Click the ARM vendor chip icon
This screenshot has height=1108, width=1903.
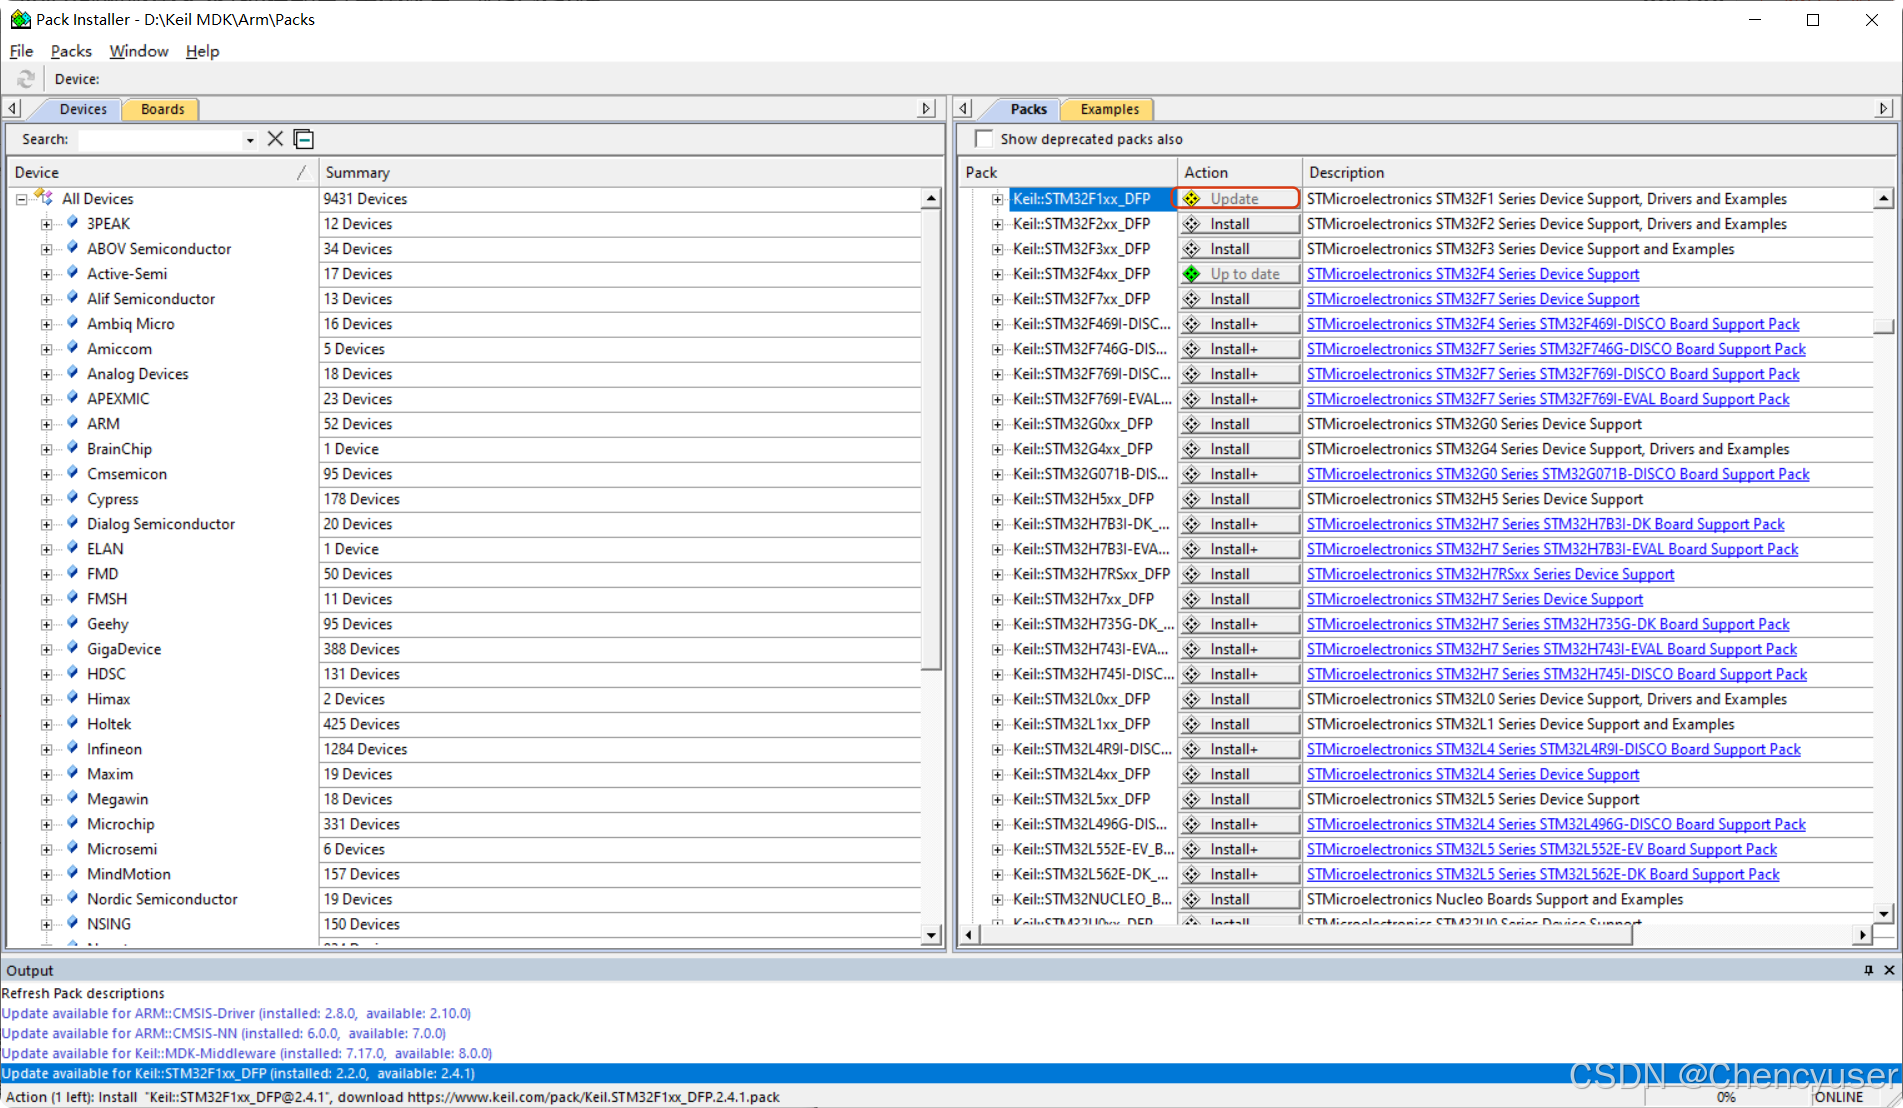click(72, 423)
